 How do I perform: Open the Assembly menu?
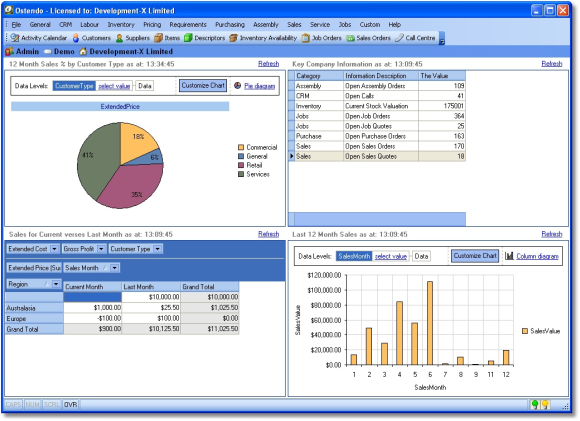coord(266,25)
